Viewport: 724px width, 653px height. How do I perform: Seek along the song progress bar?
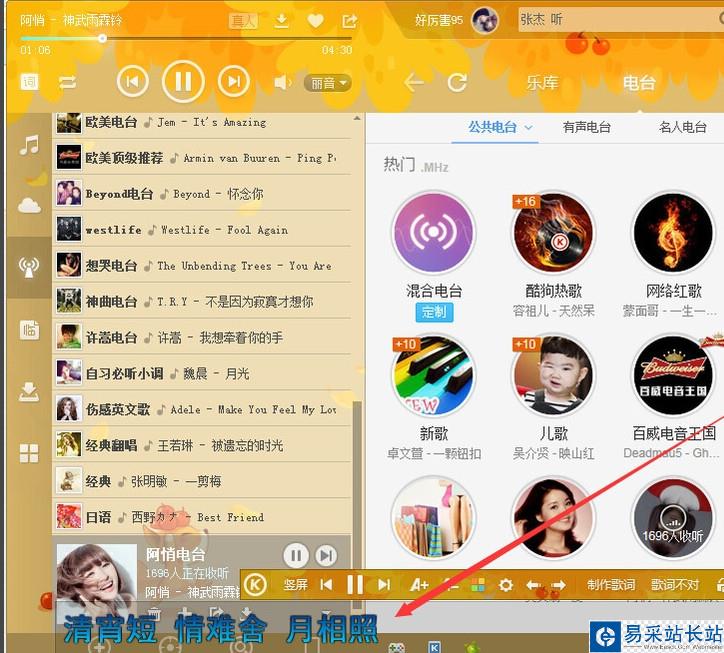[x=186, y=39]
